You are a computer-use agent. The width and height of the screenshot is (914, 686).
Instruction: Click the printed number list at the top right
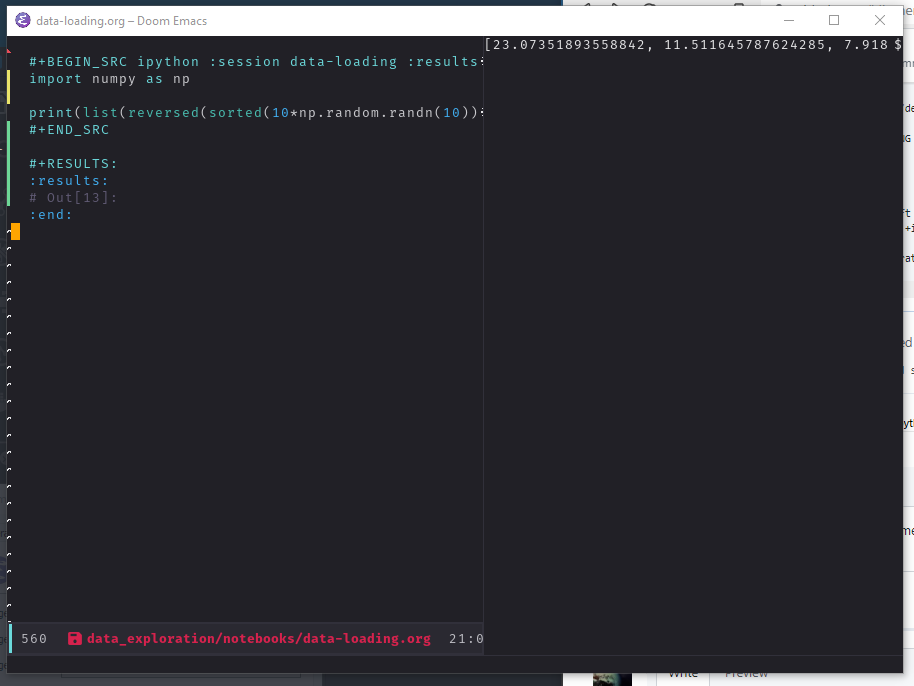coord(693,44)
